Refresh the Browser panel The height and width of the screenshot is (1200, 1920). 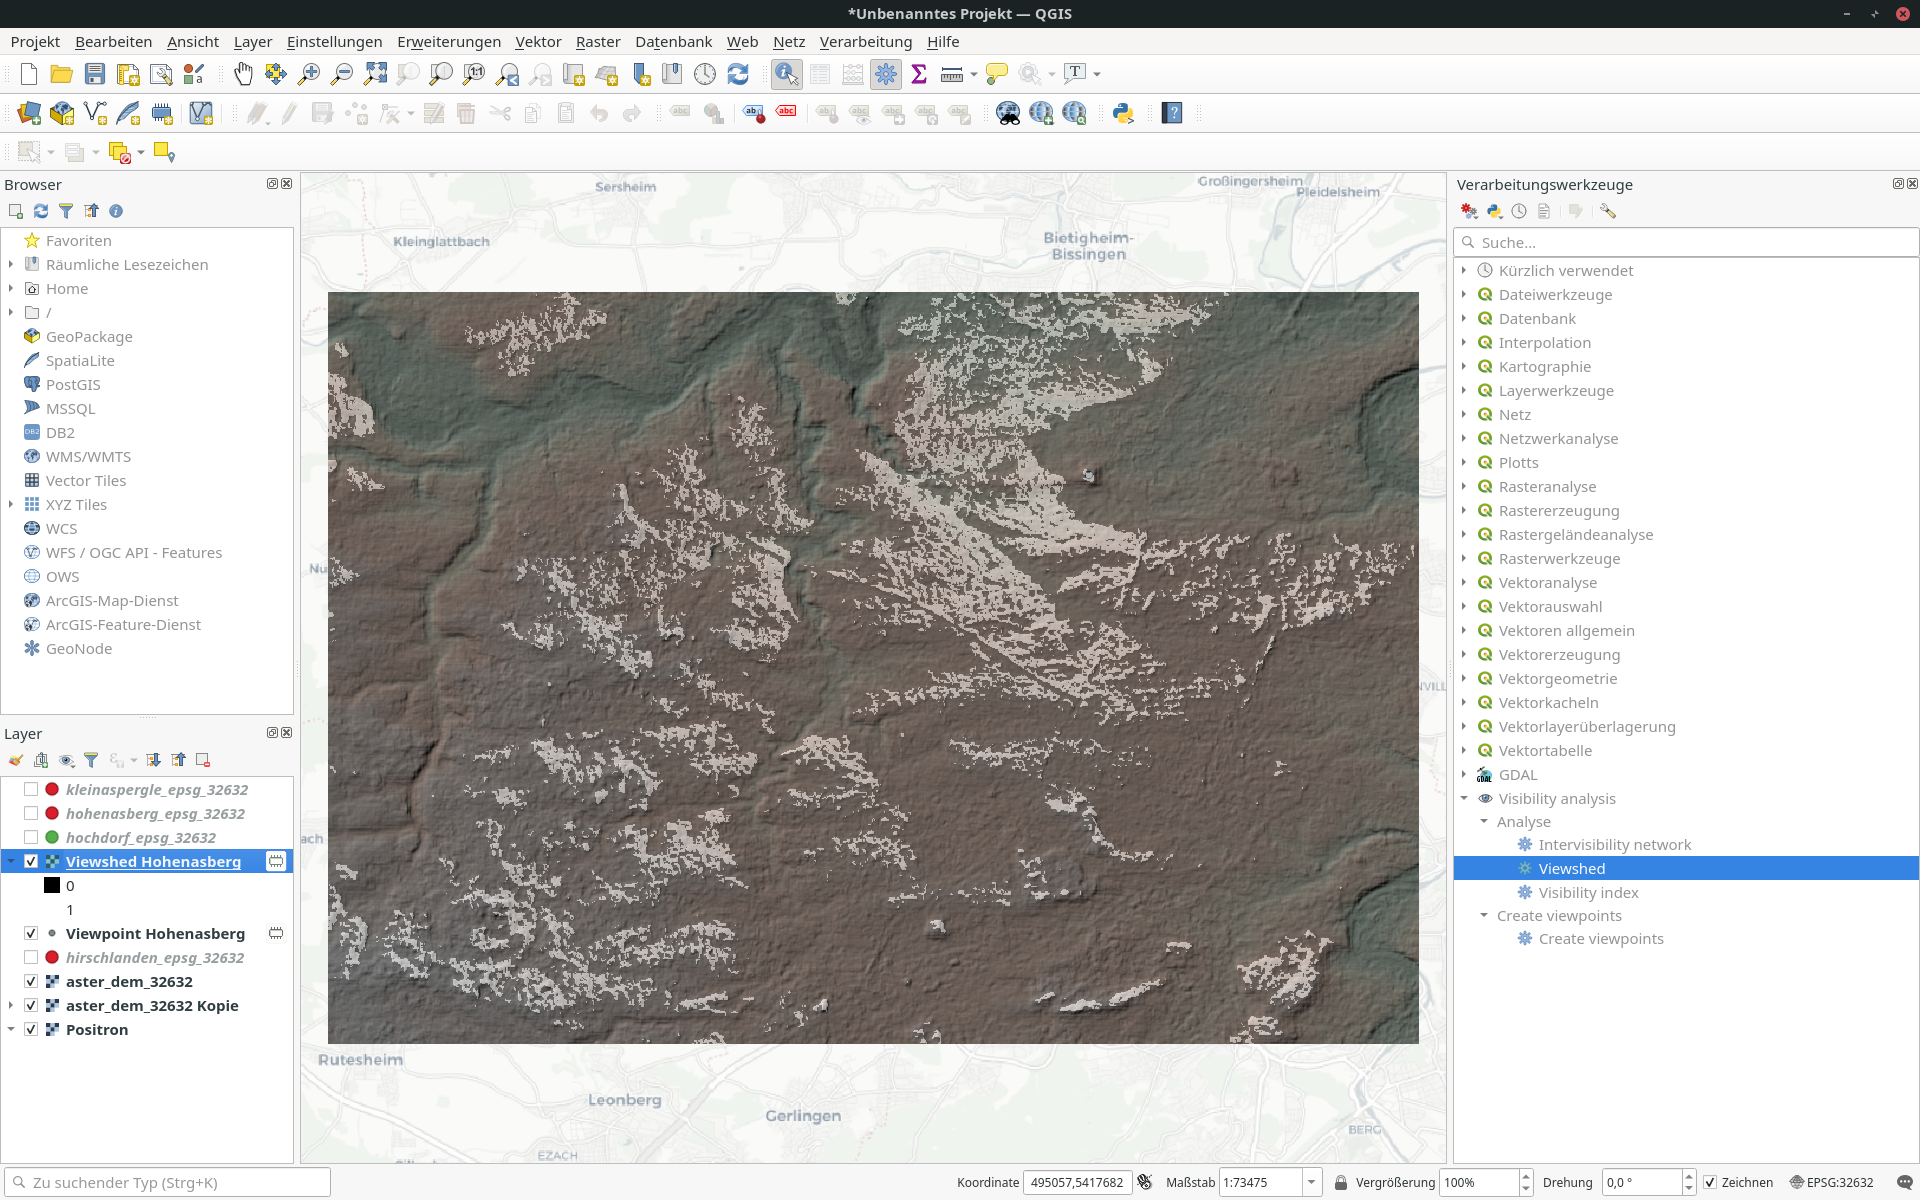pyautogui.click(x=41, y=211)
